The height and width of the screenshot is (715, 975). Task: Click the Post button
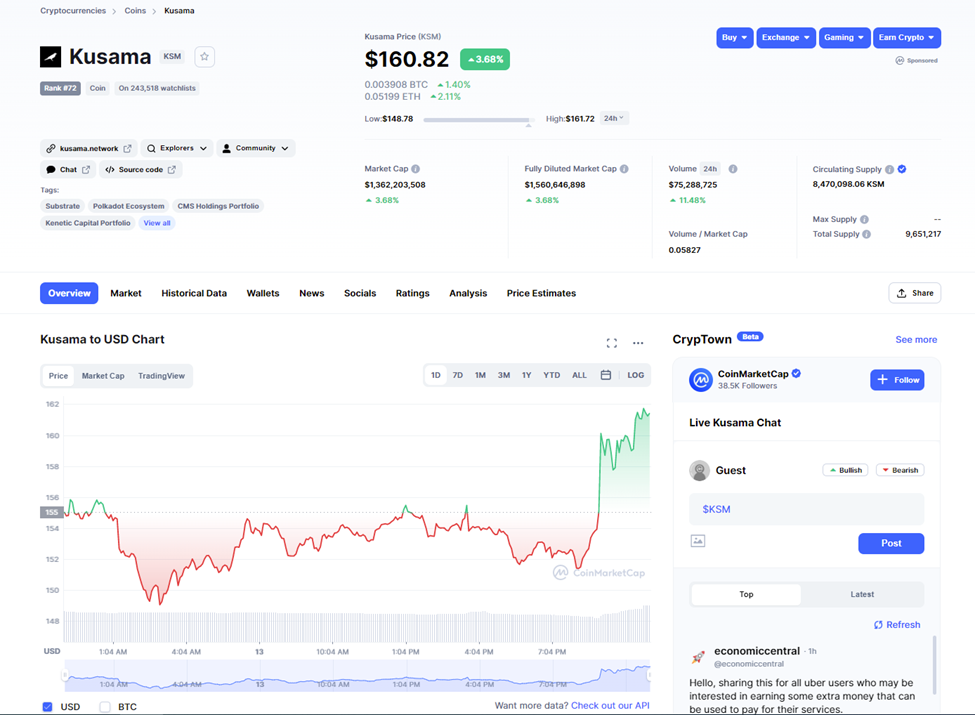891,543
